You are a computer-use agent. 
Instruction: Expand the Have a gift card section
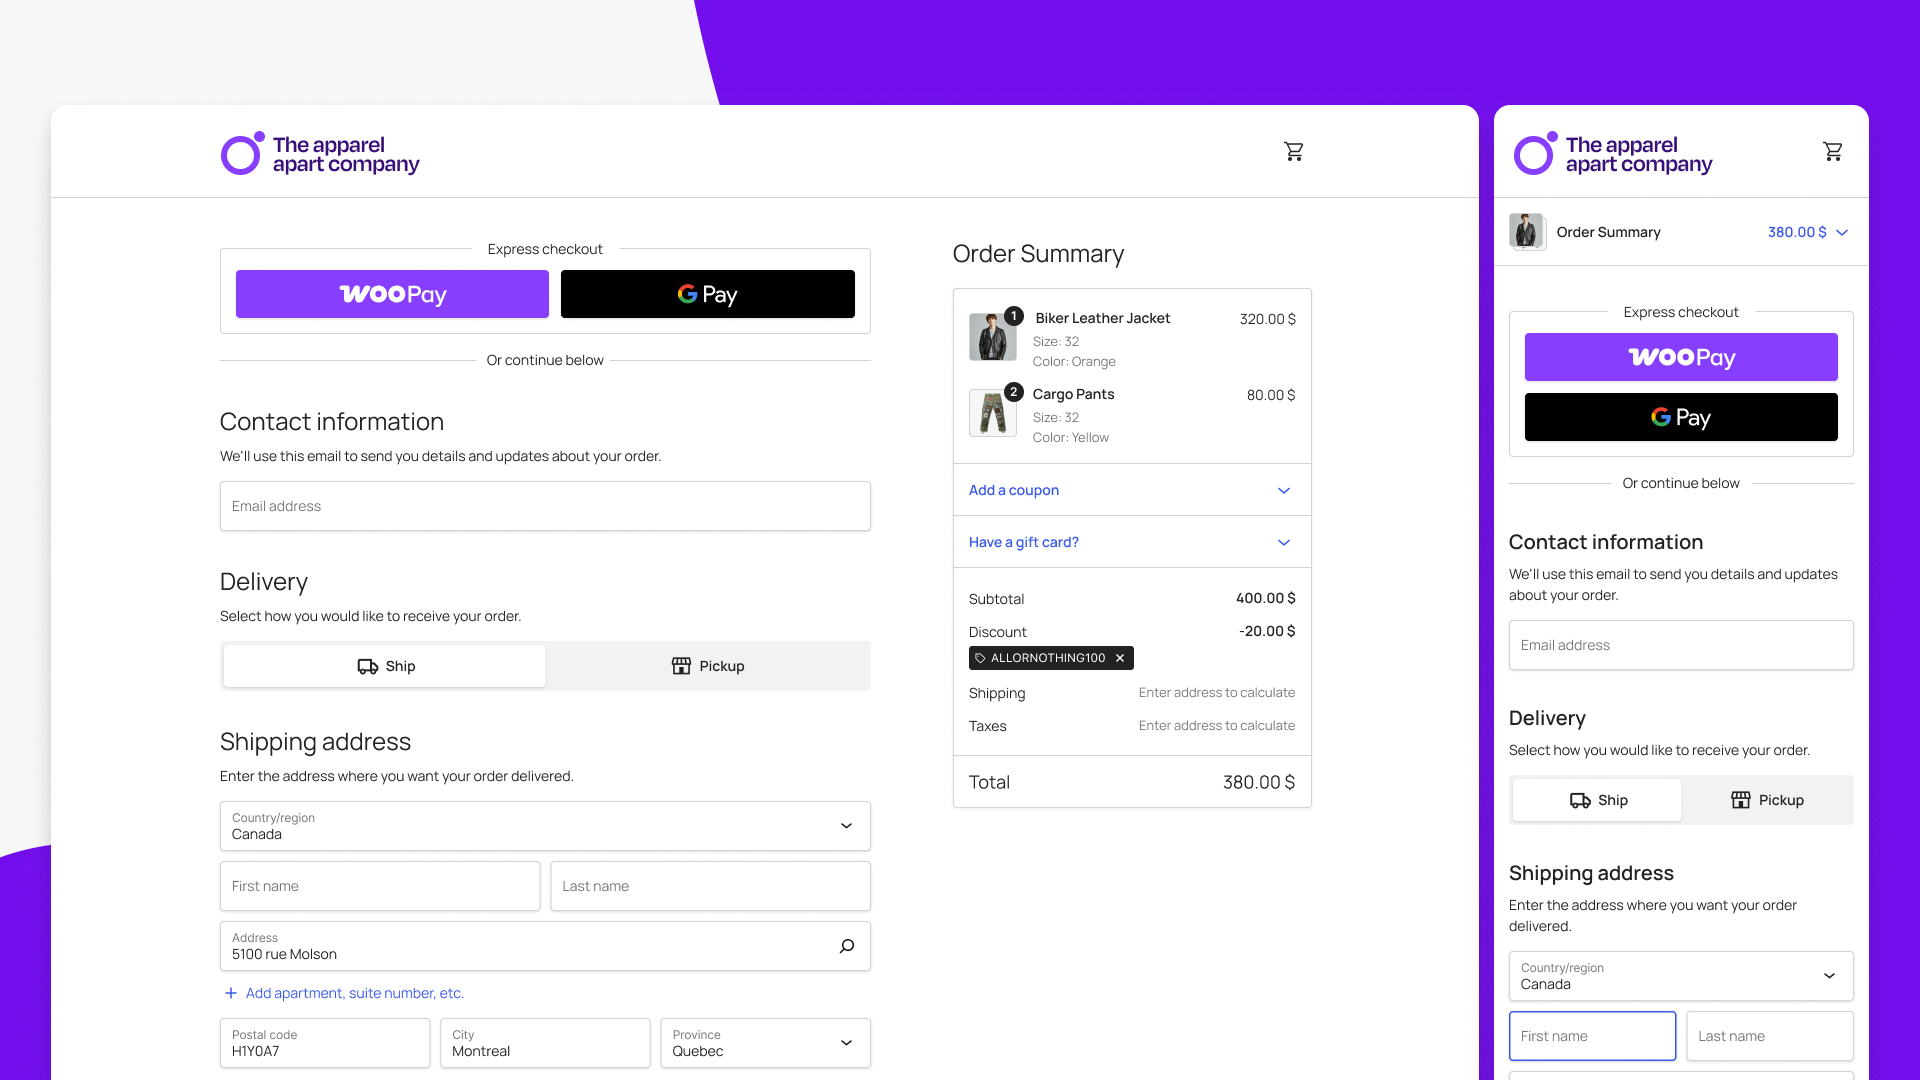1132,542
